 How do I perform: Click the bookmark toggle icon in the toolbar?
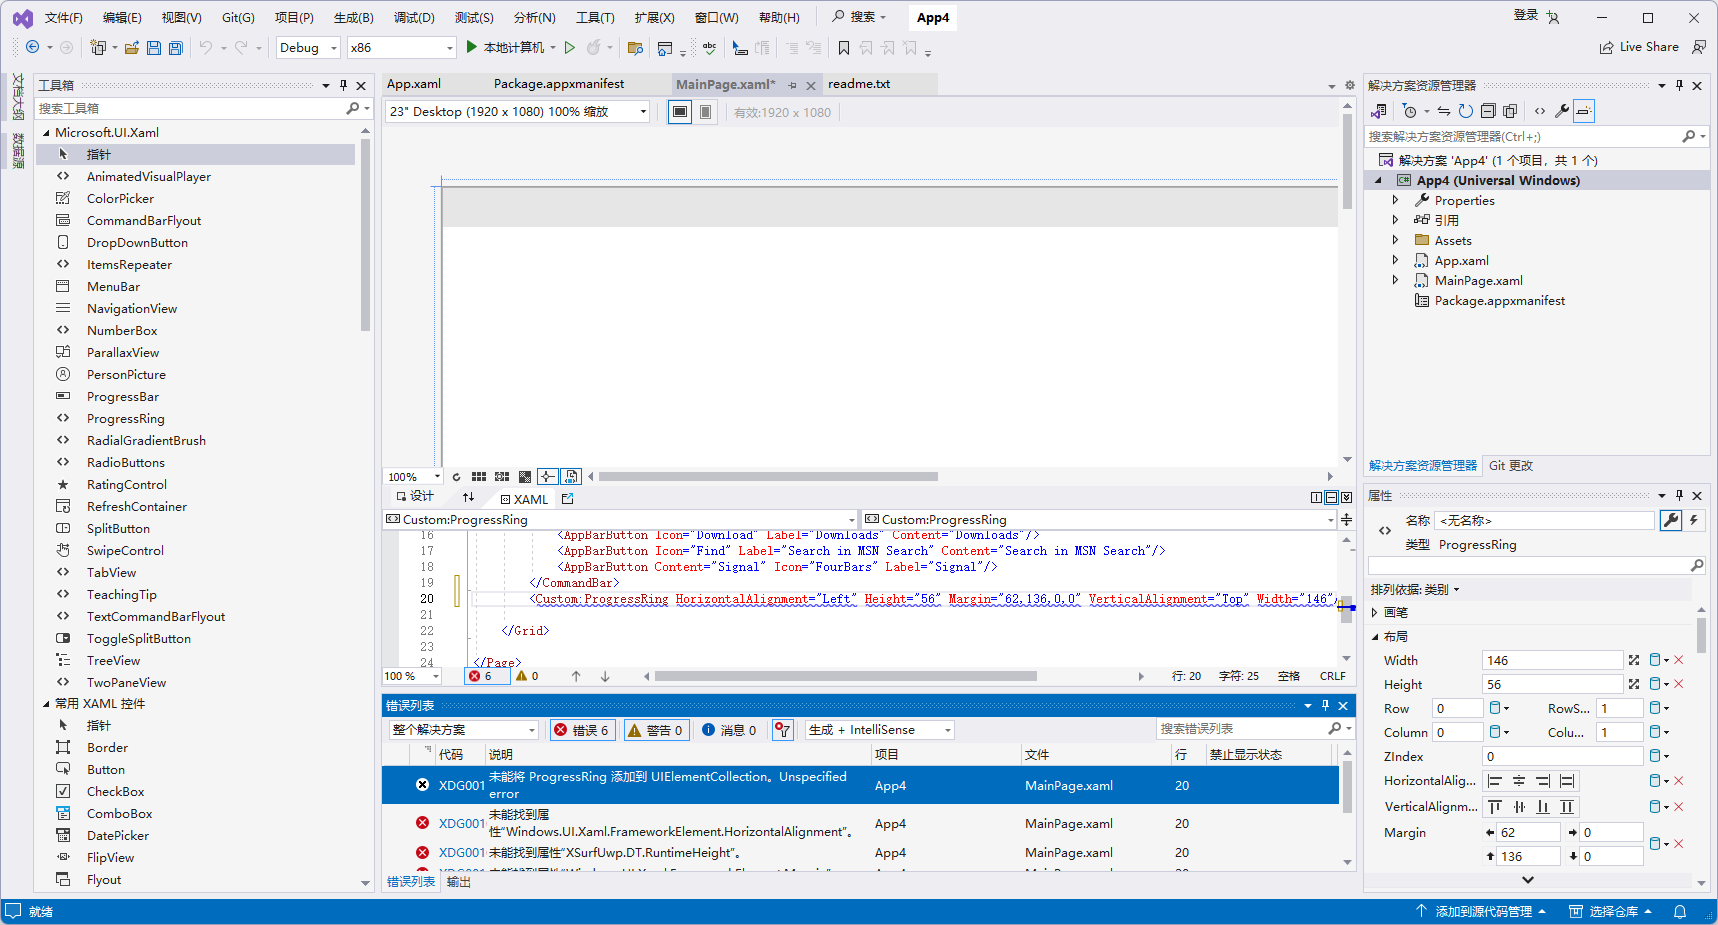point(844,48)
